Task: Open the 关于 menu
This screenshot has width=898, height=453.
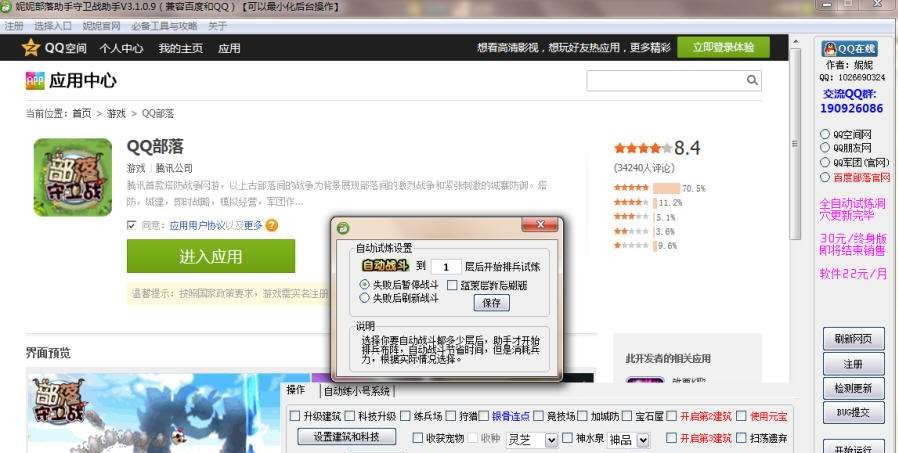Action: click(x=218, y=26)
